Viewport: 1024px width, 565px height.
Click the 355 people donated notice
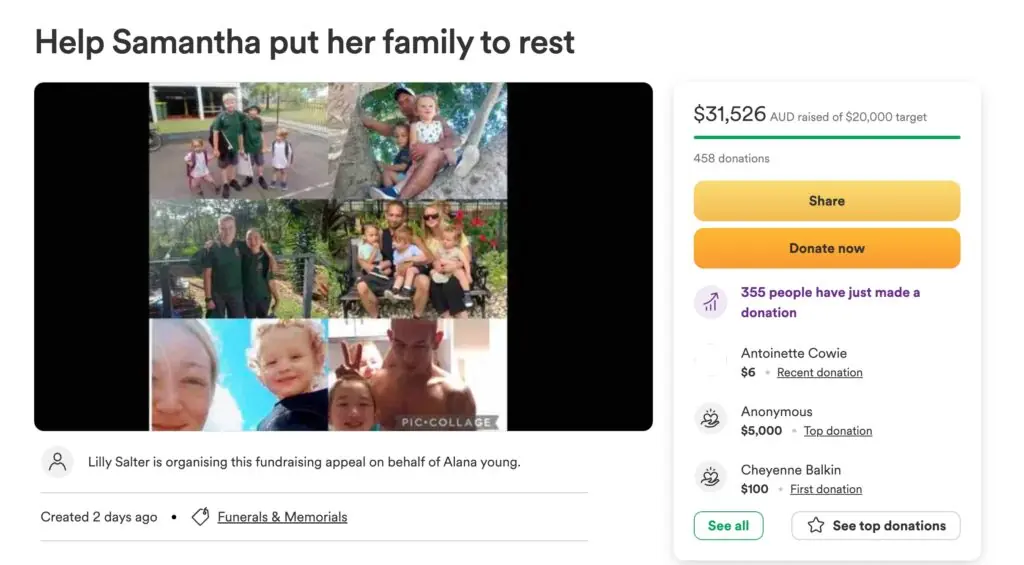pos(830,302)
